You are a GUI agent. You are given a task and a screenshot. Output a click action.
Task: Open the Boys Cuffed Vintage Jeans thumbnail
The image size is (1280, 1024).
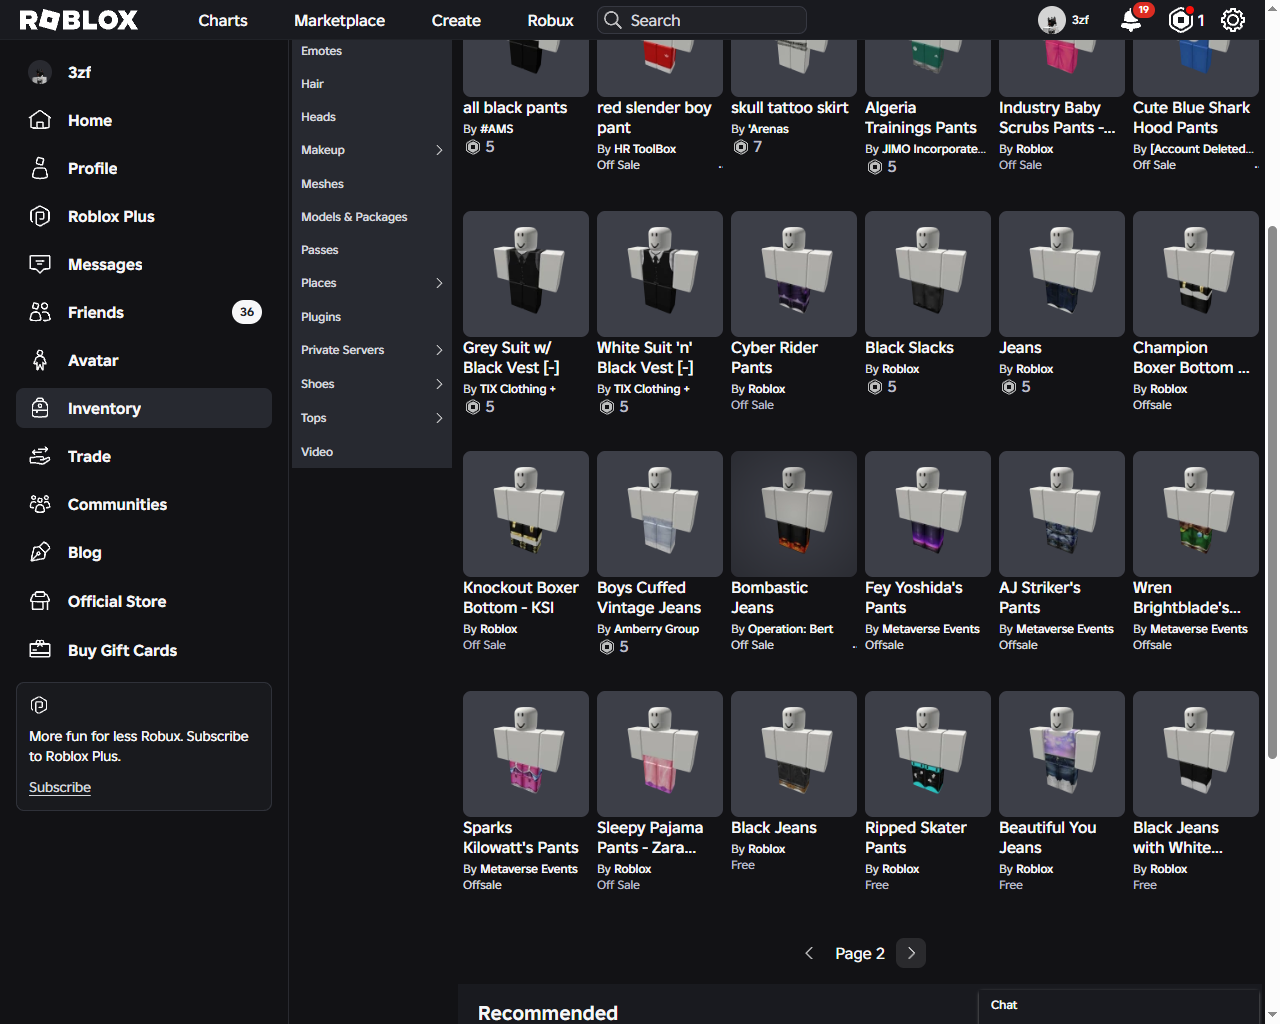pos(660,514)
